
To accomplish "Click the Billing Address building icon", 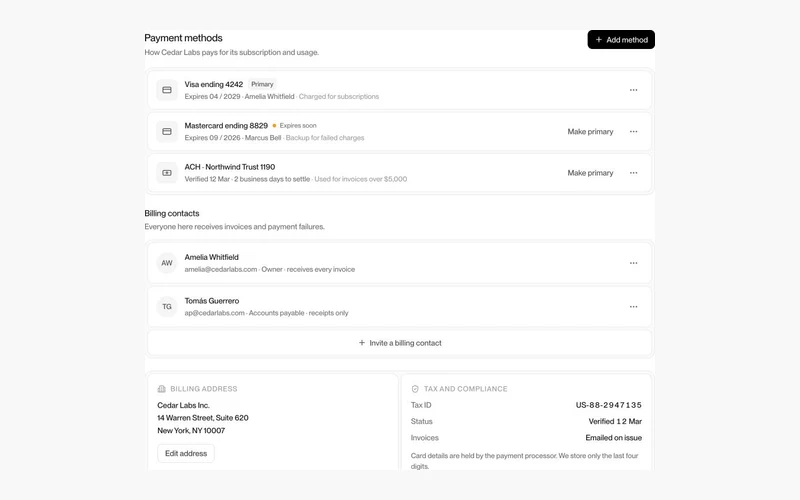I will point(162,389).
